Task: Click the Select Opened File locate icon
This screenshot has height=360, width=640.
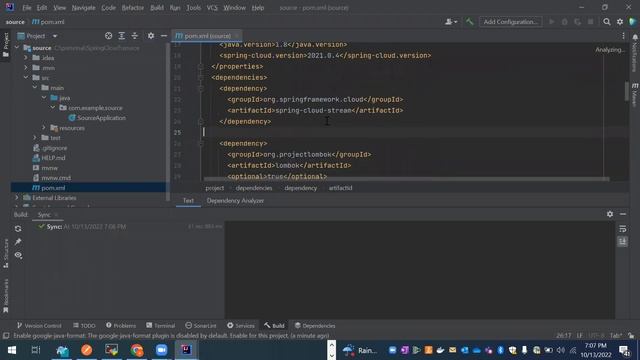Action: (x=109, y=36)
